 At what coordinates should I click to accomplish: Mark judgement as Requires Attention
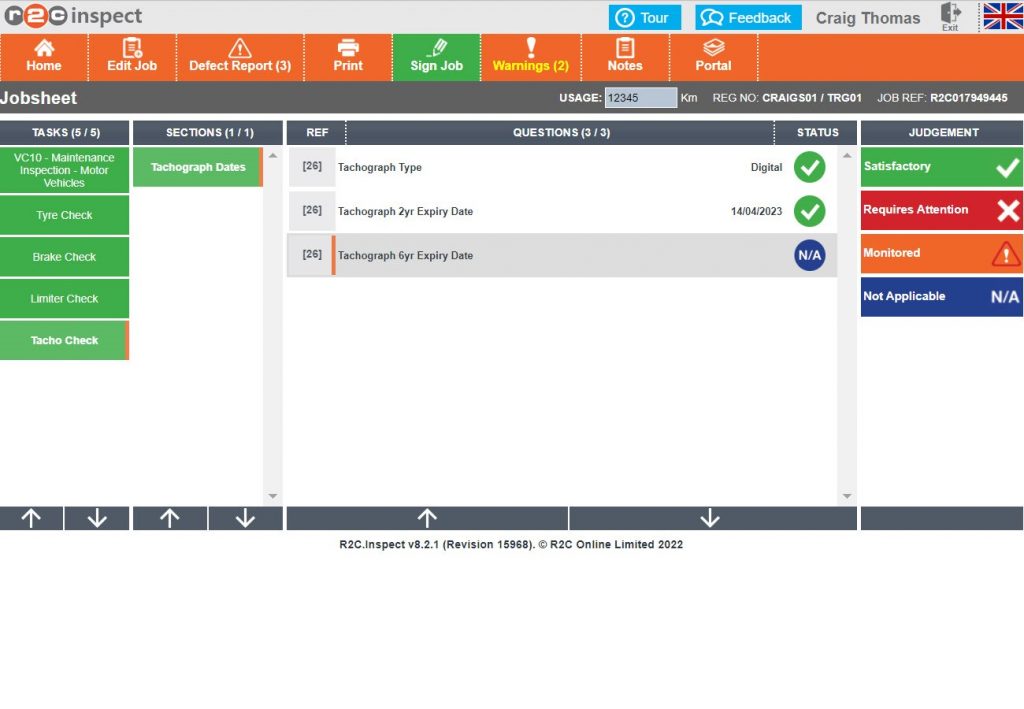click(940, 210)
